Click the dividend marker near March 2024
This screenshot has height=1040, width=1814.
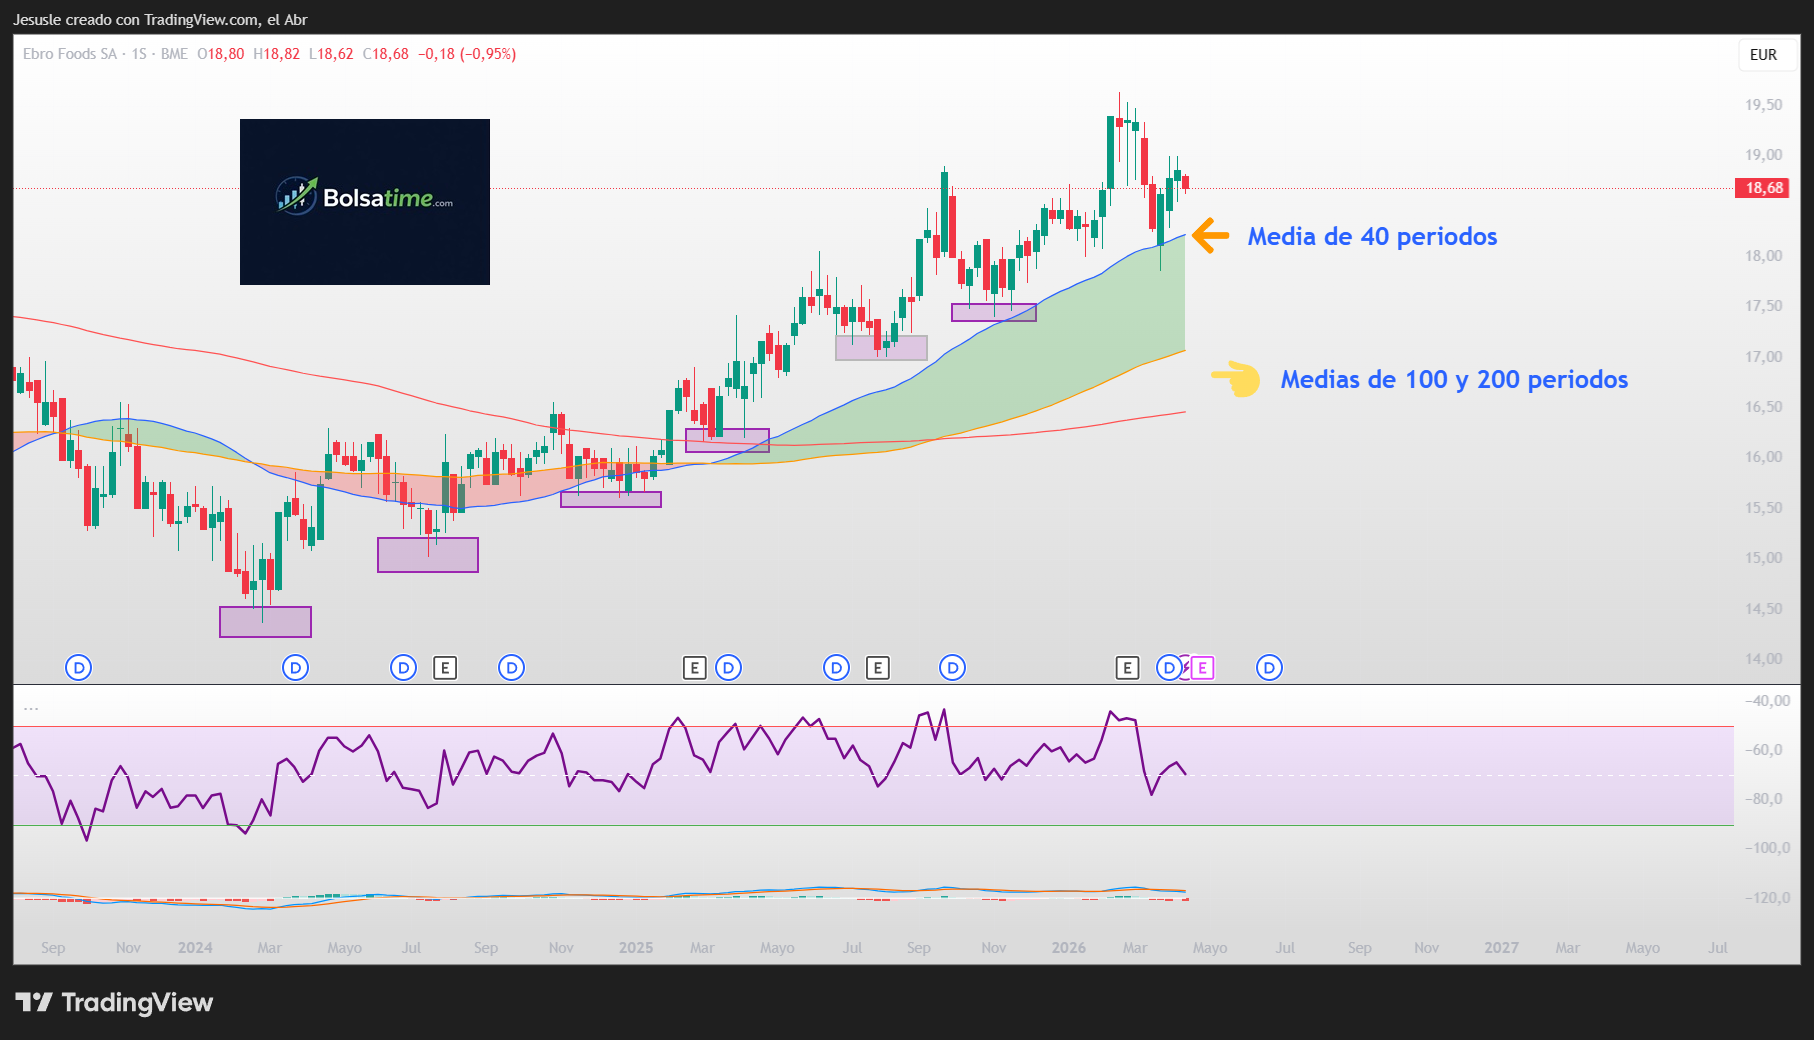294,668
